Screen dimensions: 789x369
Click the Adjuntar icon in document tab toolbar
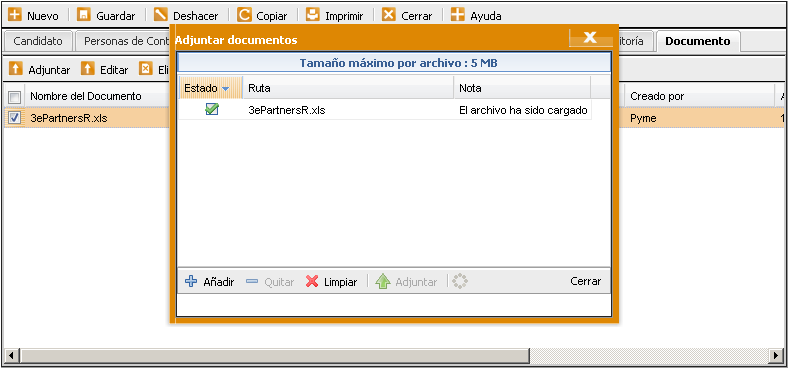coord(16,69)
